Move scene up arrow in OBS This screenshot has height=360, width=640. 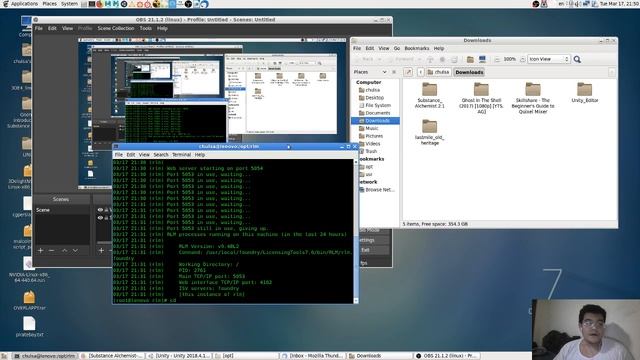pos(64,250)
